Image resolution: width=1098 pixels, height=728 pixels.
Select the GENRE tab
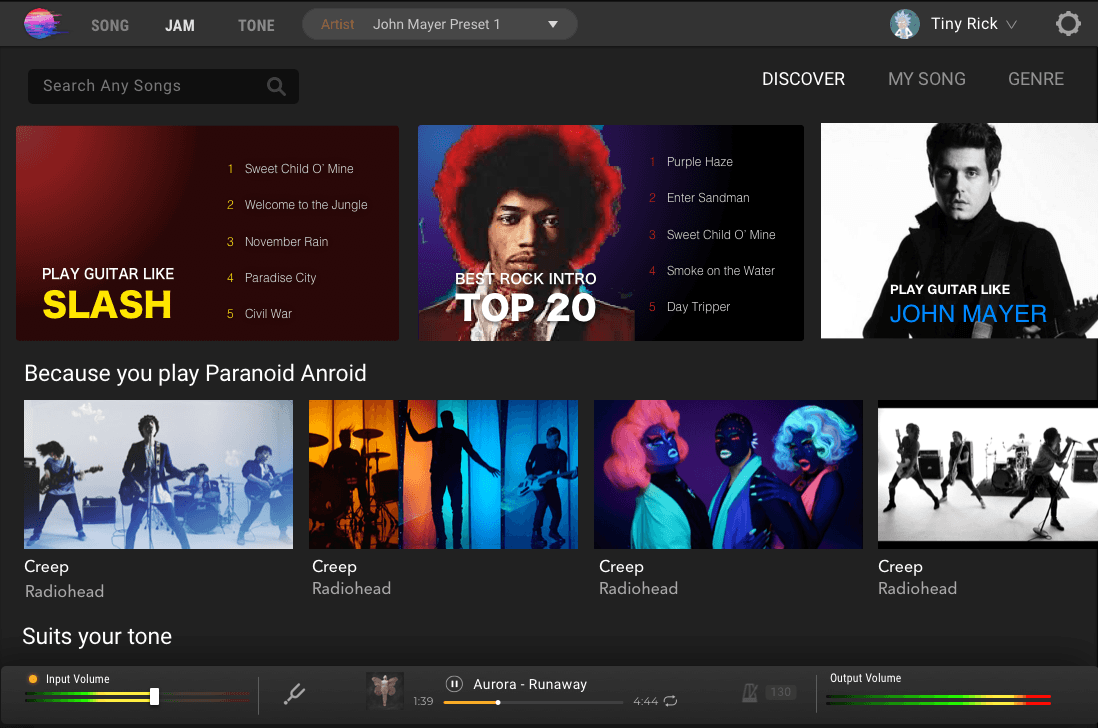(x=1036, y=79)
